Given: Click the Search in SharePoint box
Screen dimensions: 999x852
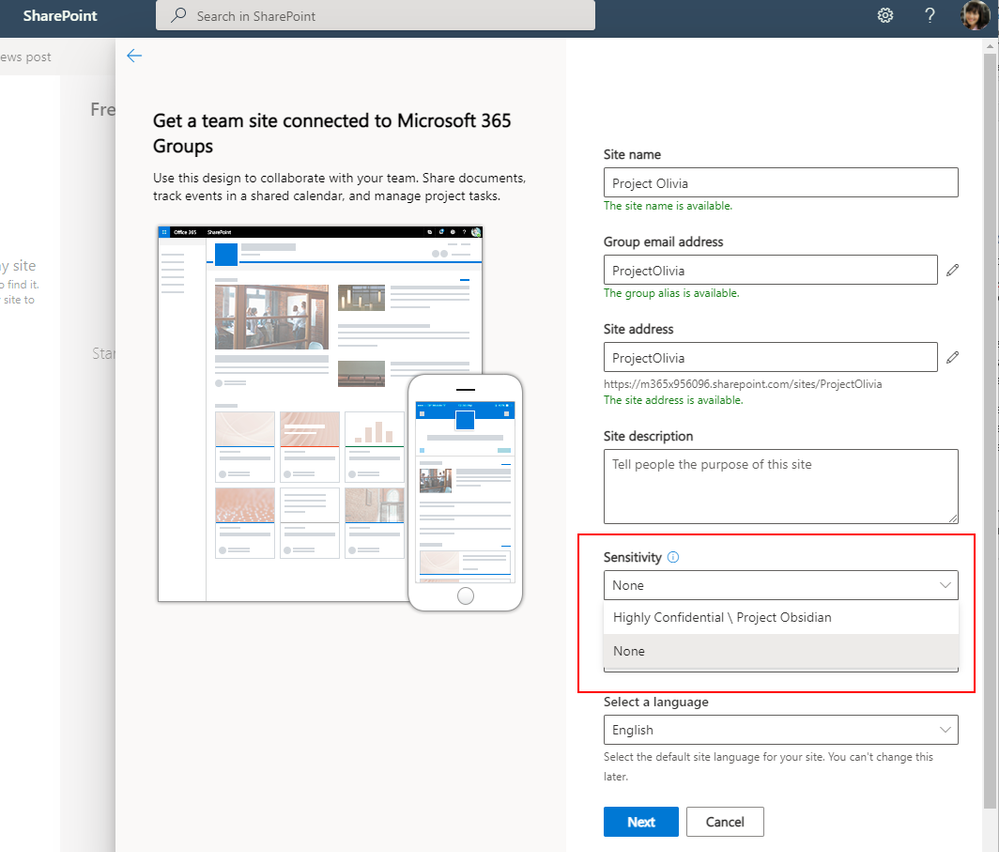Looking at the screenshot, I should pos(375,15).
